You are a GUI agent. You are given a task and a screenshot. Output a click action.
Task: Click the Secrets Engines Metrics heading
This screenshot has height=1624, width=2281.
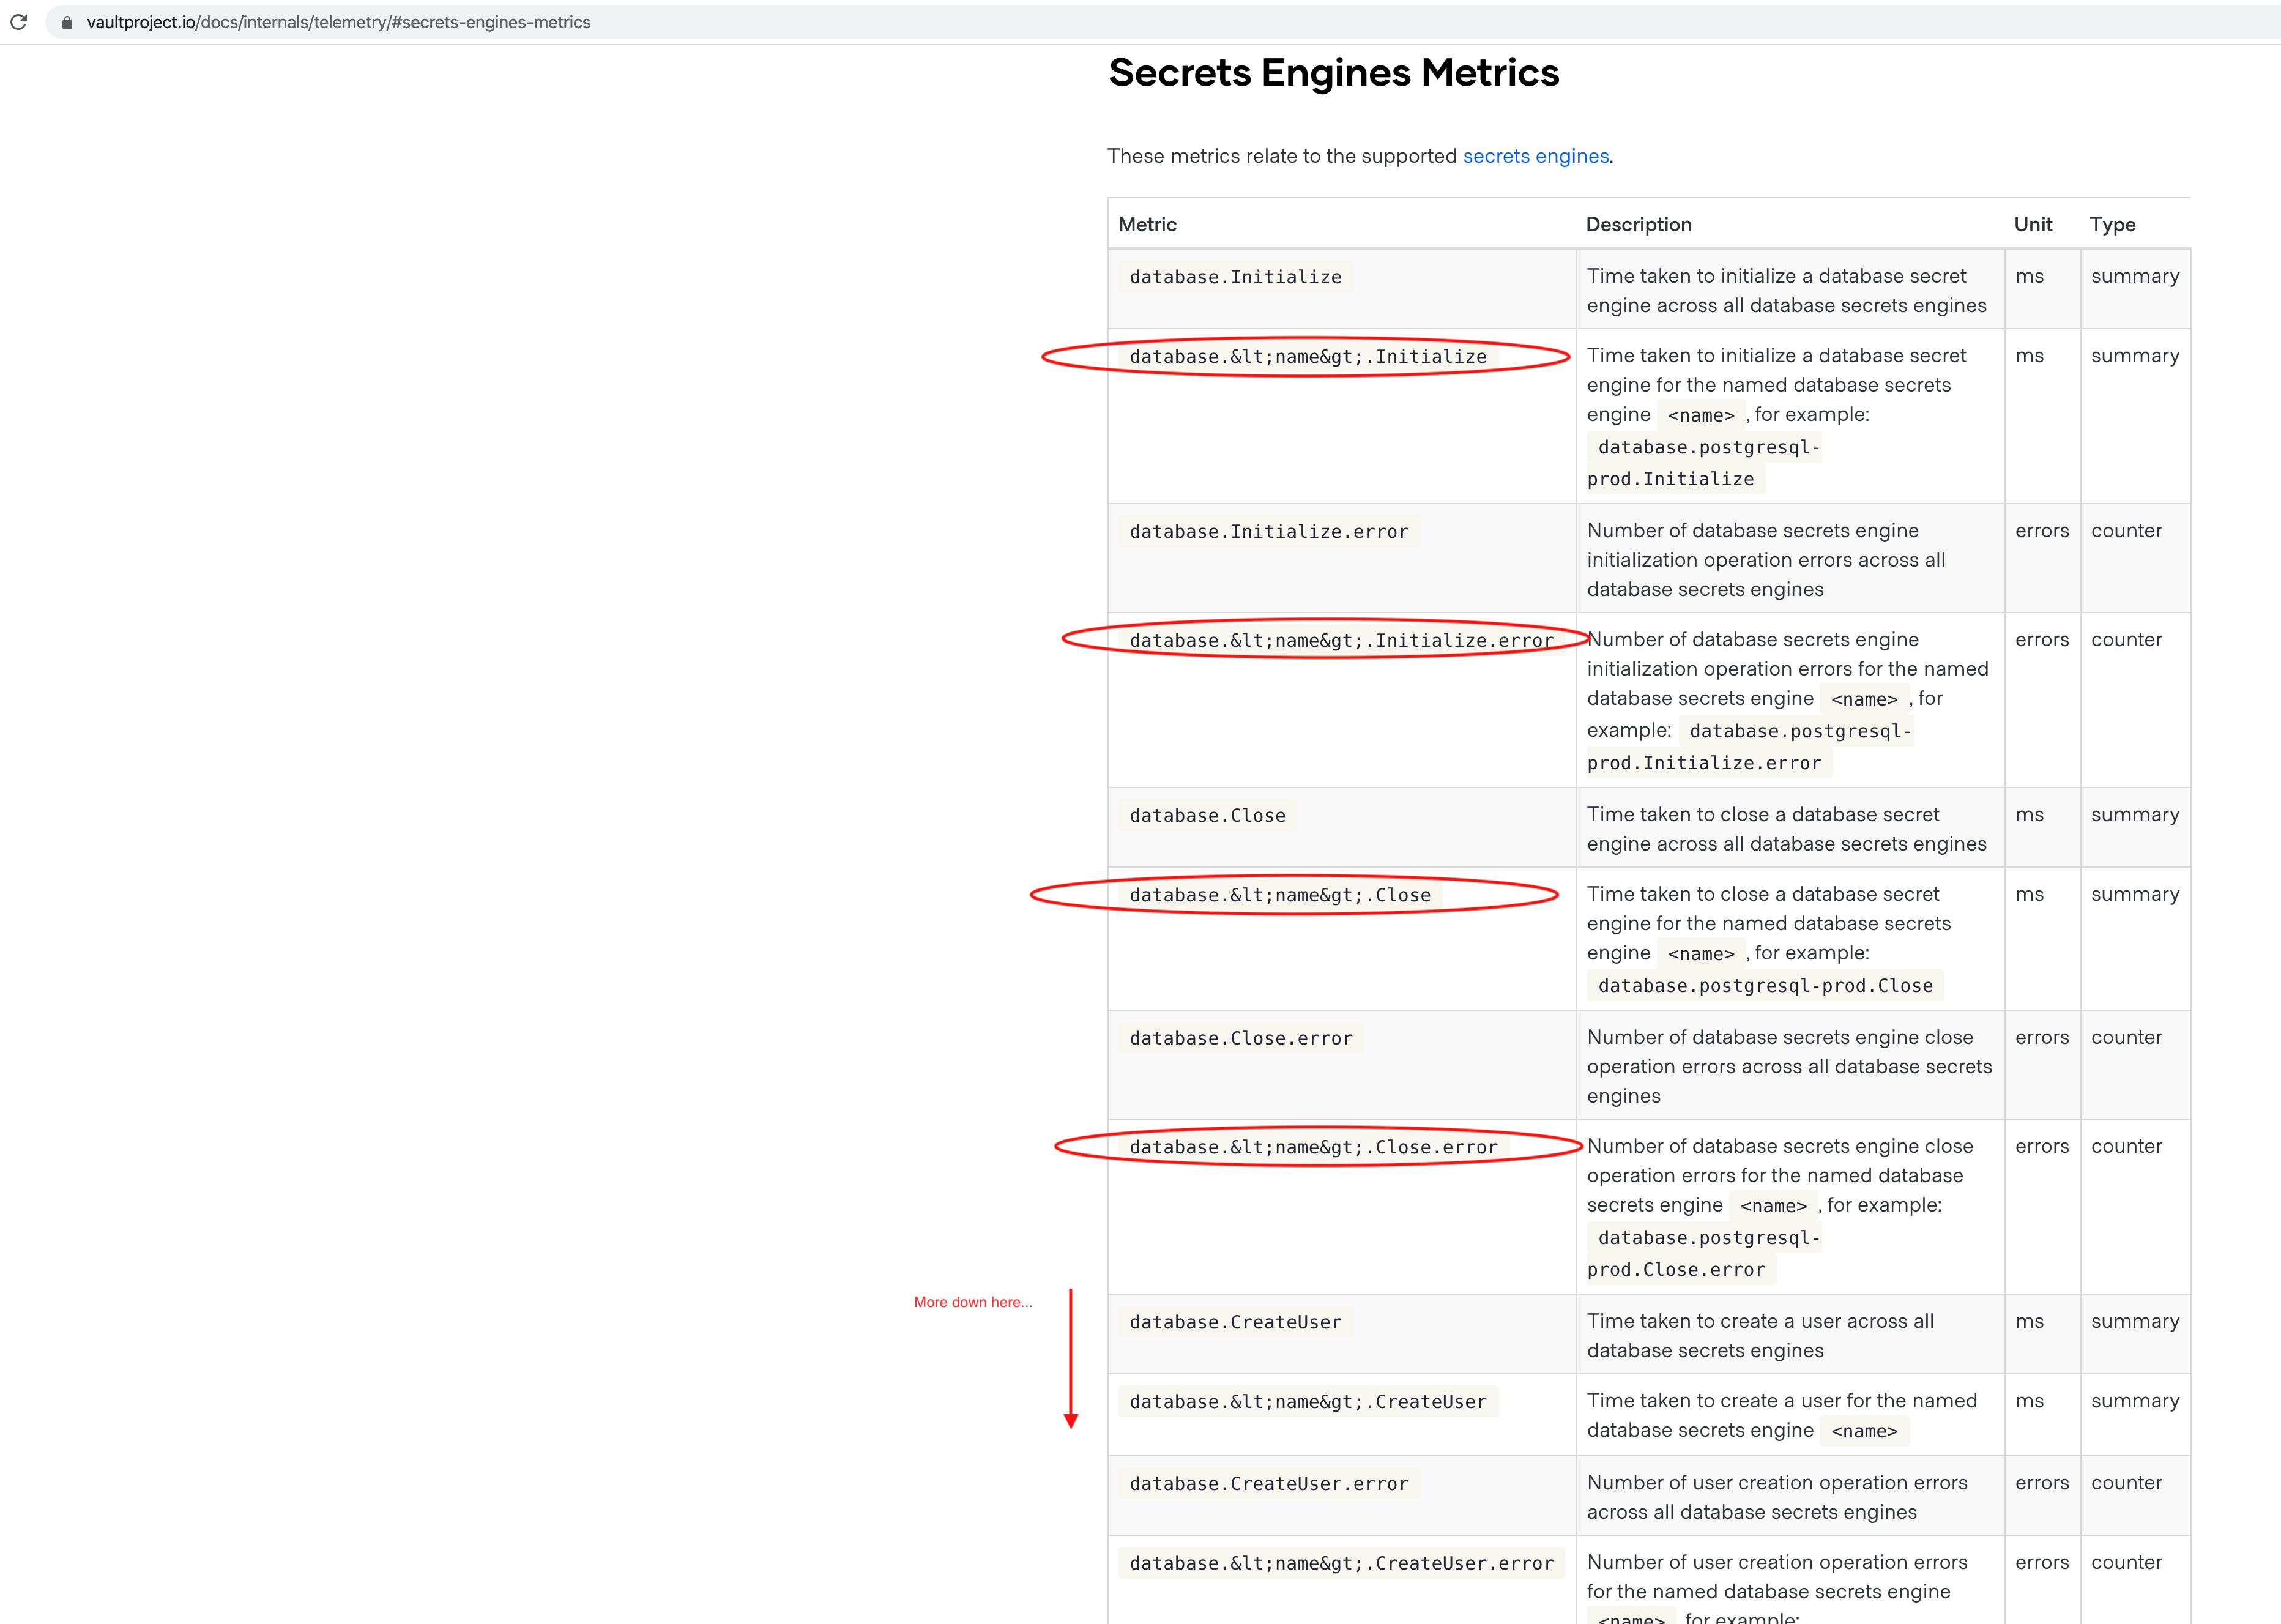(1334, 72)
